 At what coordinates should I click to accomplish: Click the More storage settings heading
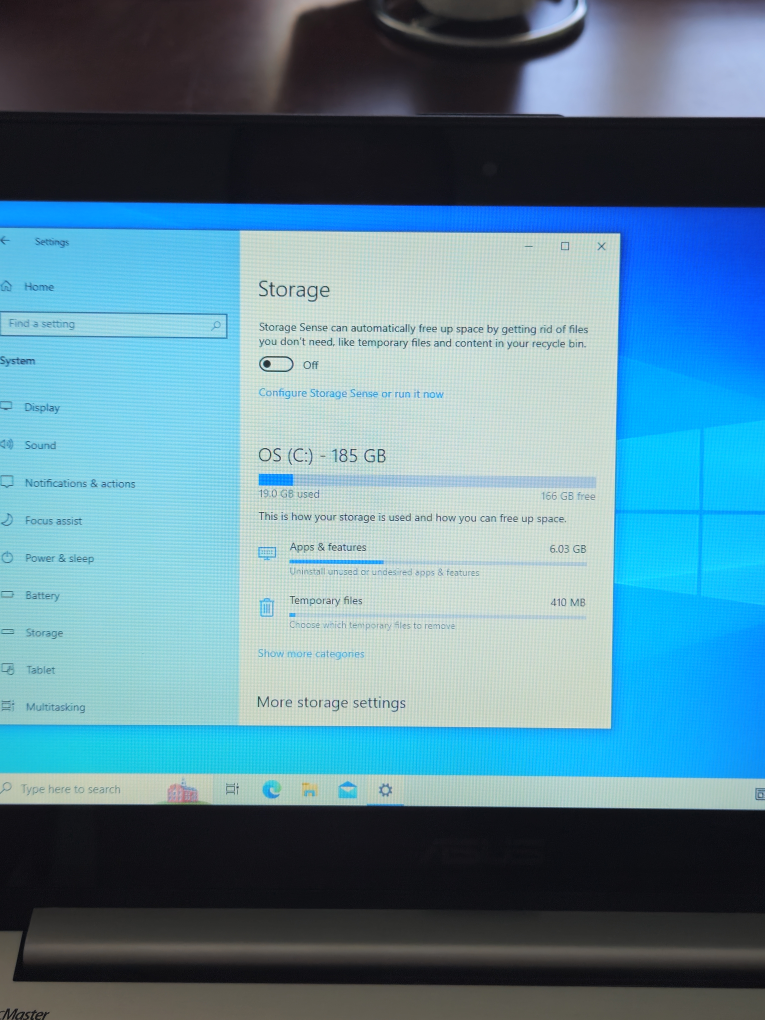pyautogui.click(x=331, y=703)
